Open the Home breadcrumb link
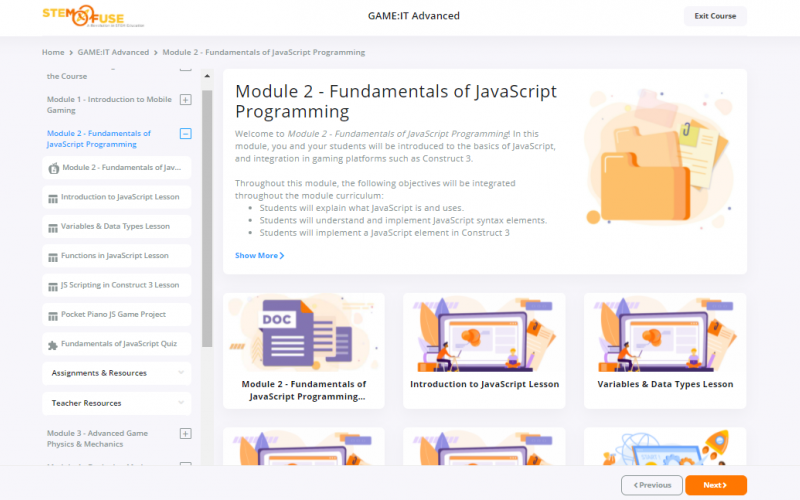Image resolution: width=800 pixels, height=500 pixels. point(53,52)
